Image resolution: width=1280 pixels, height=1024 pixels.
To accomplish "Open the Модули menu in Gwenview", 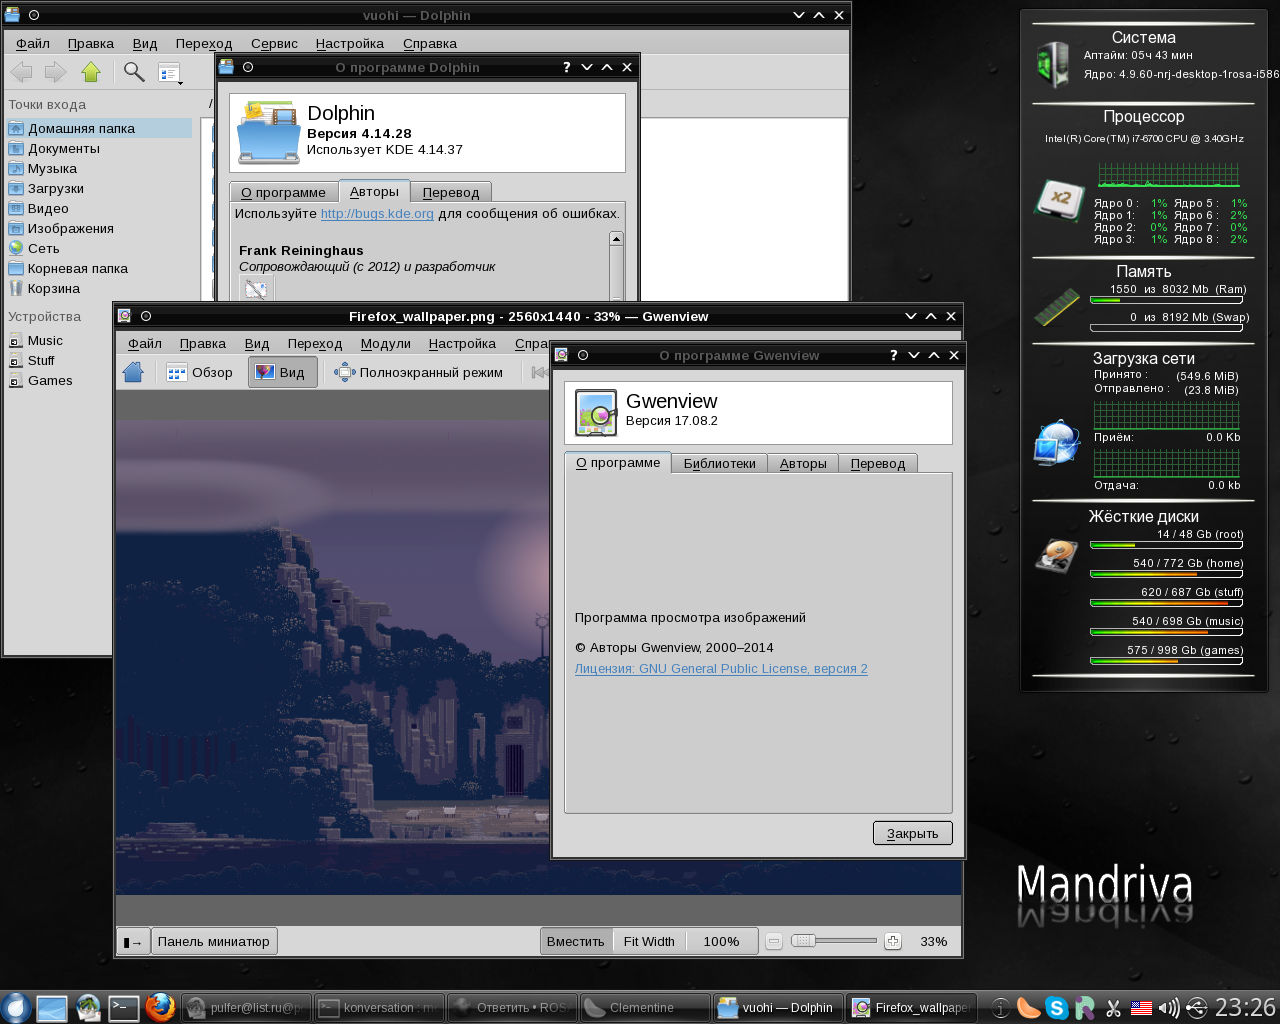I will 386,343.
